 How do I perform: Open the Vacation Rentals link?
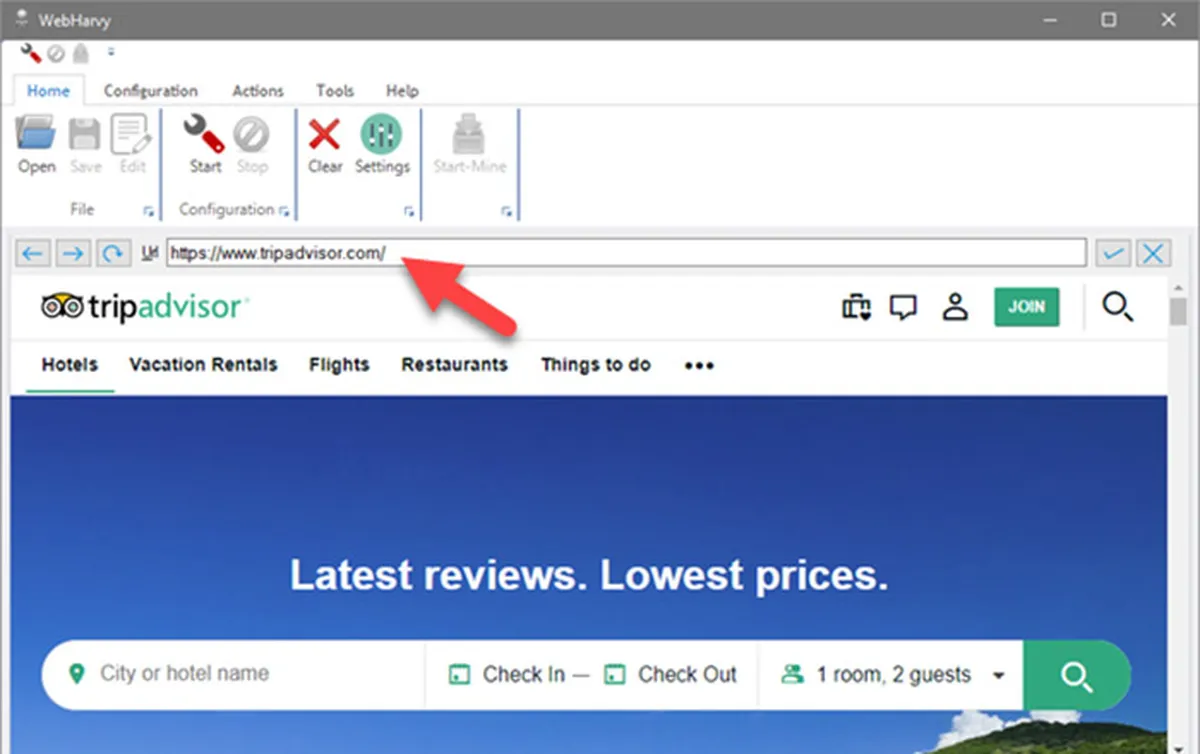tap(203, 365)
